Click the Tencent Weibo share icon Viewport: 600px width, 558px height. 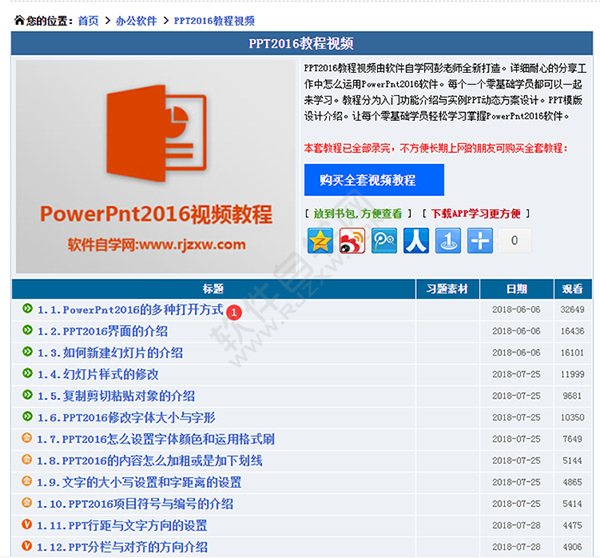(384, 241)
